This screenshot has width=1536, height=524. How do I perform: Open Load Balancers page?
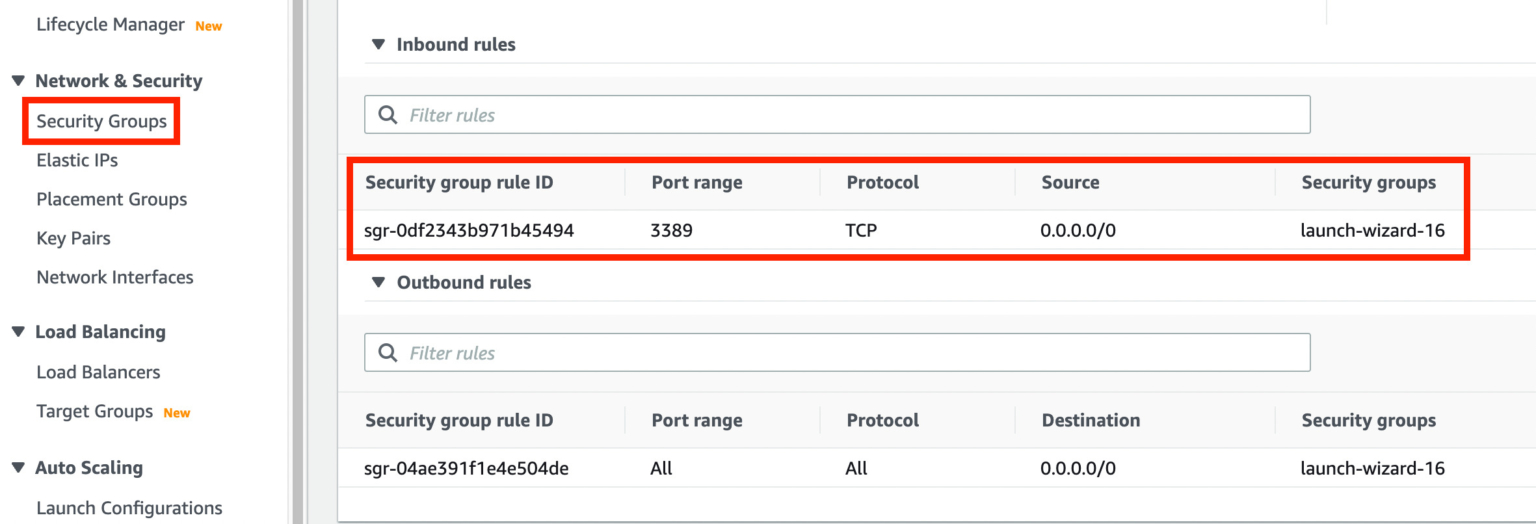click(x=98, y=372)
